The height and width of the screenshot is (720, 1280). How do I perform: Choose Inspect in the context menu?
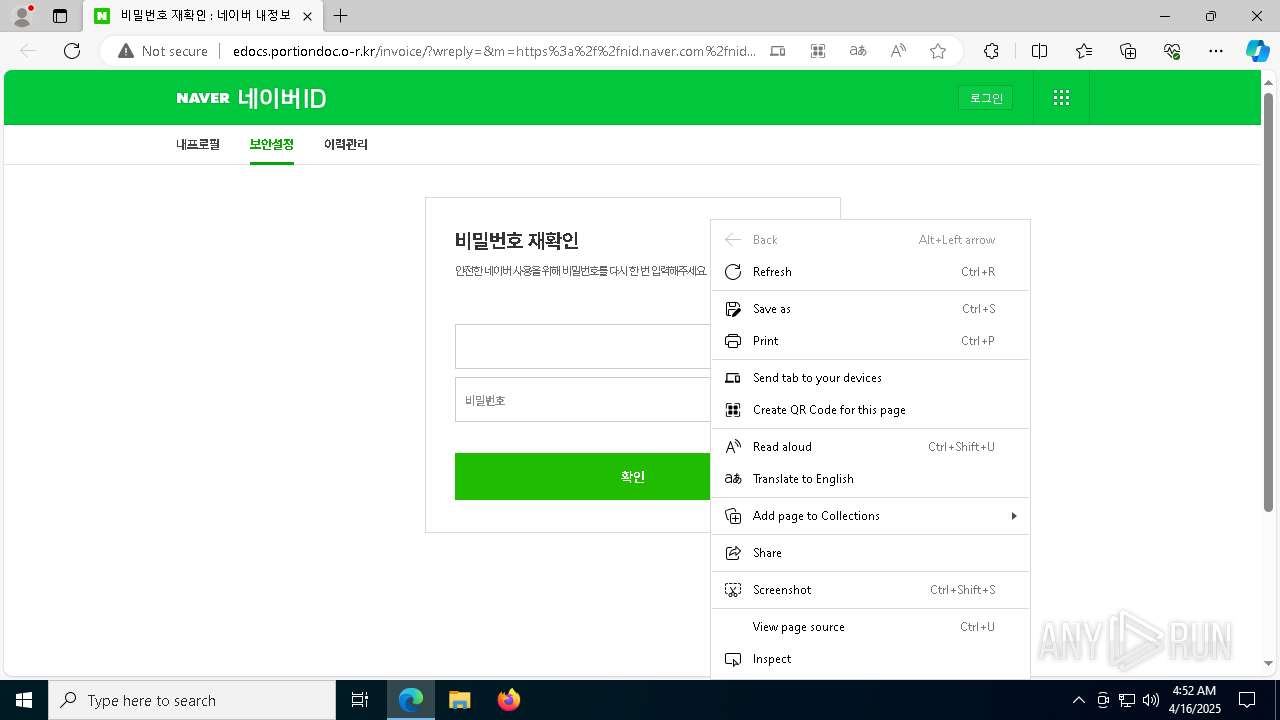870,659
